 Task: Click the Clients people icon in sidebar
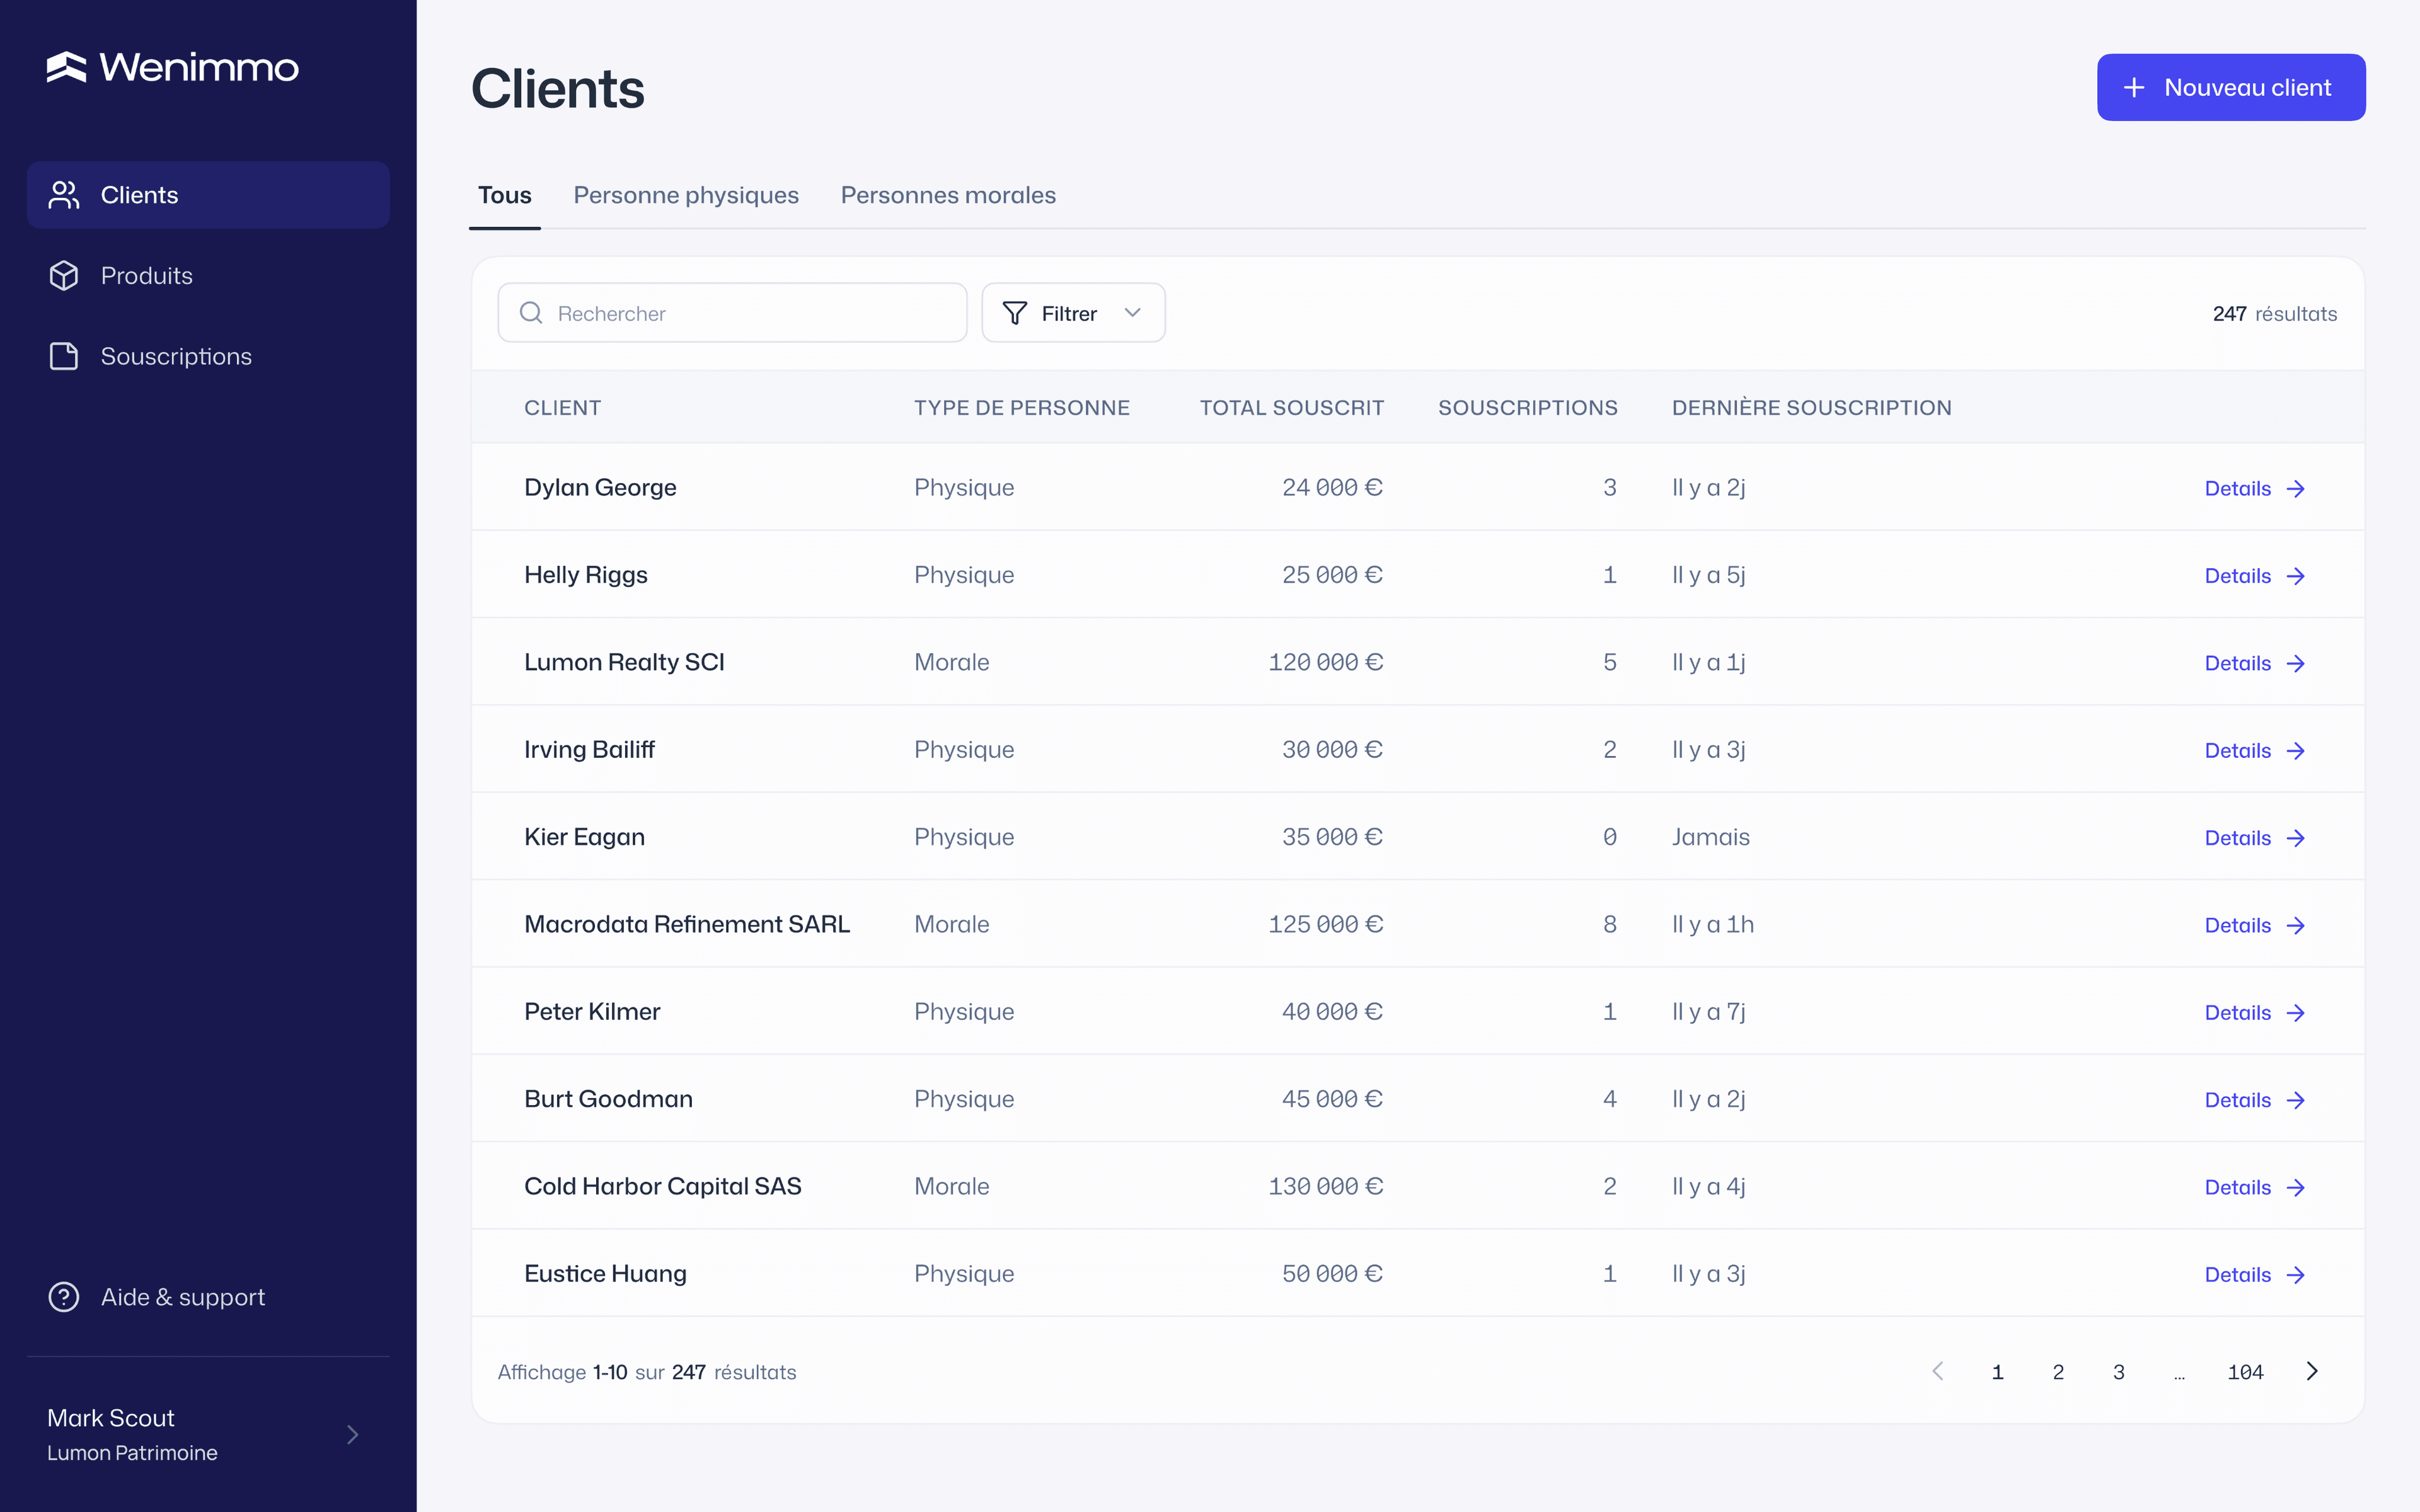pos(64,195)
